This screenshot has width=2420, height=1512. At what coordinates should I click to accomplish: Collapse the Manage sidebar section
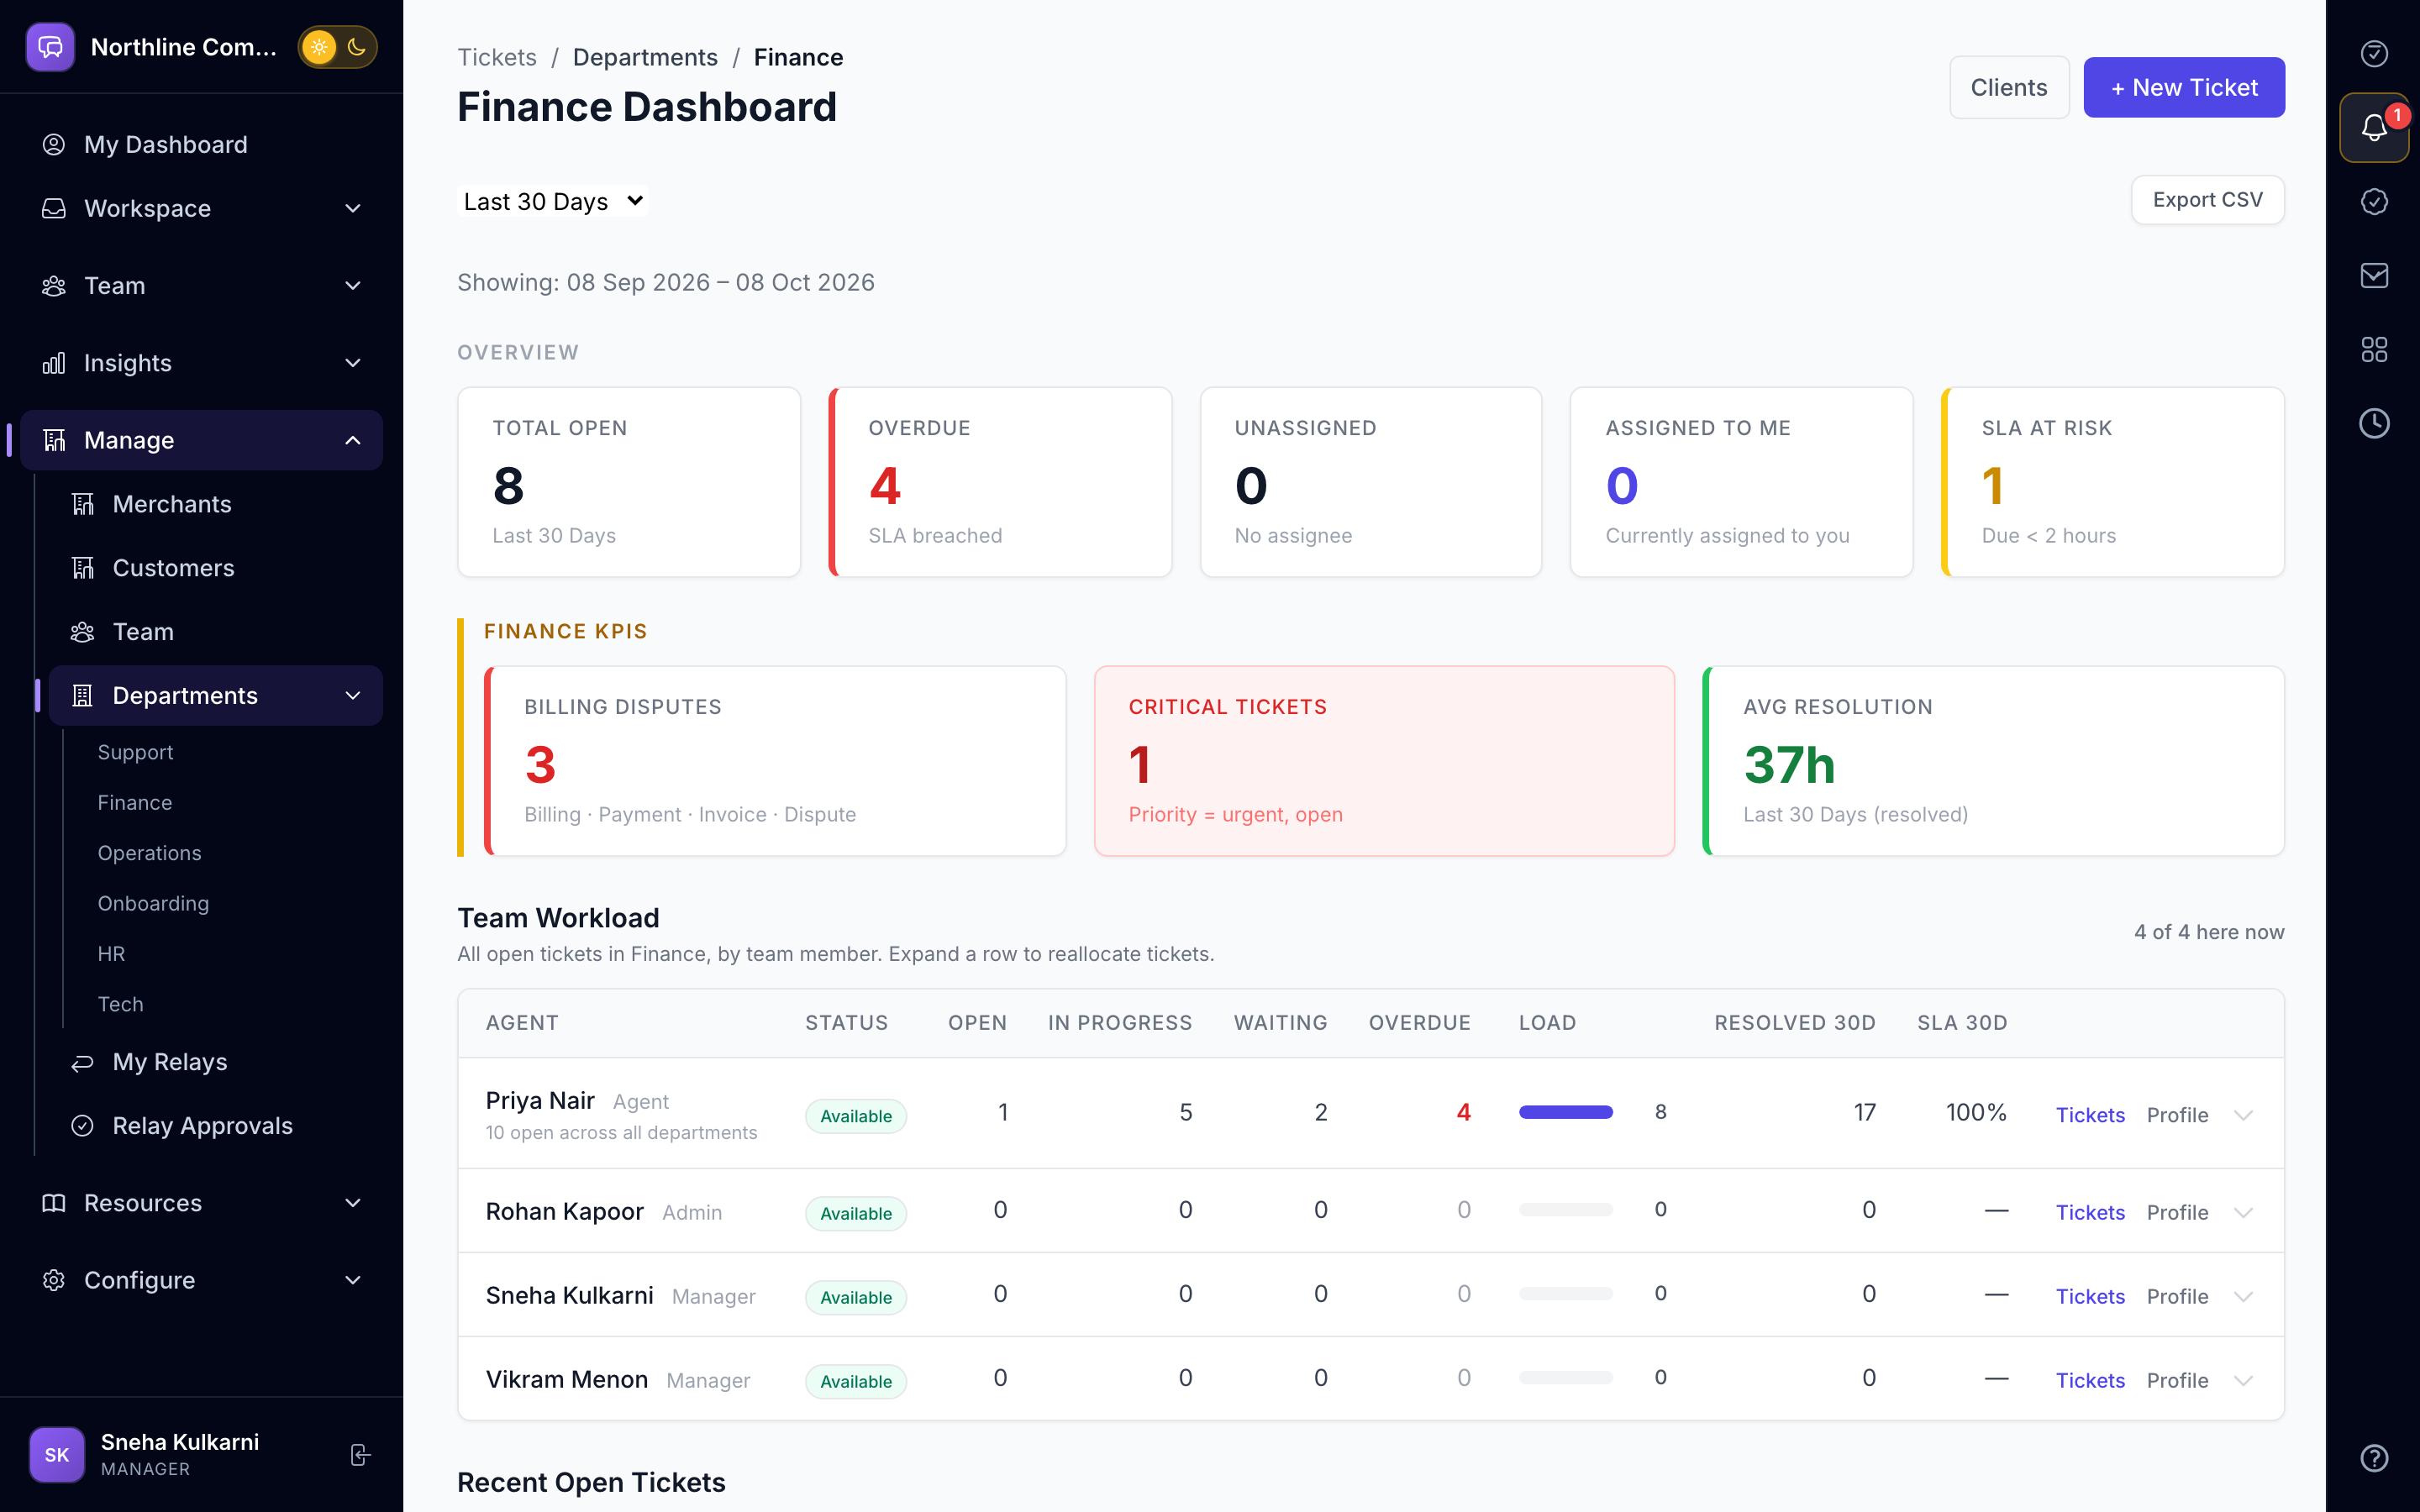[x=201, y=440]
